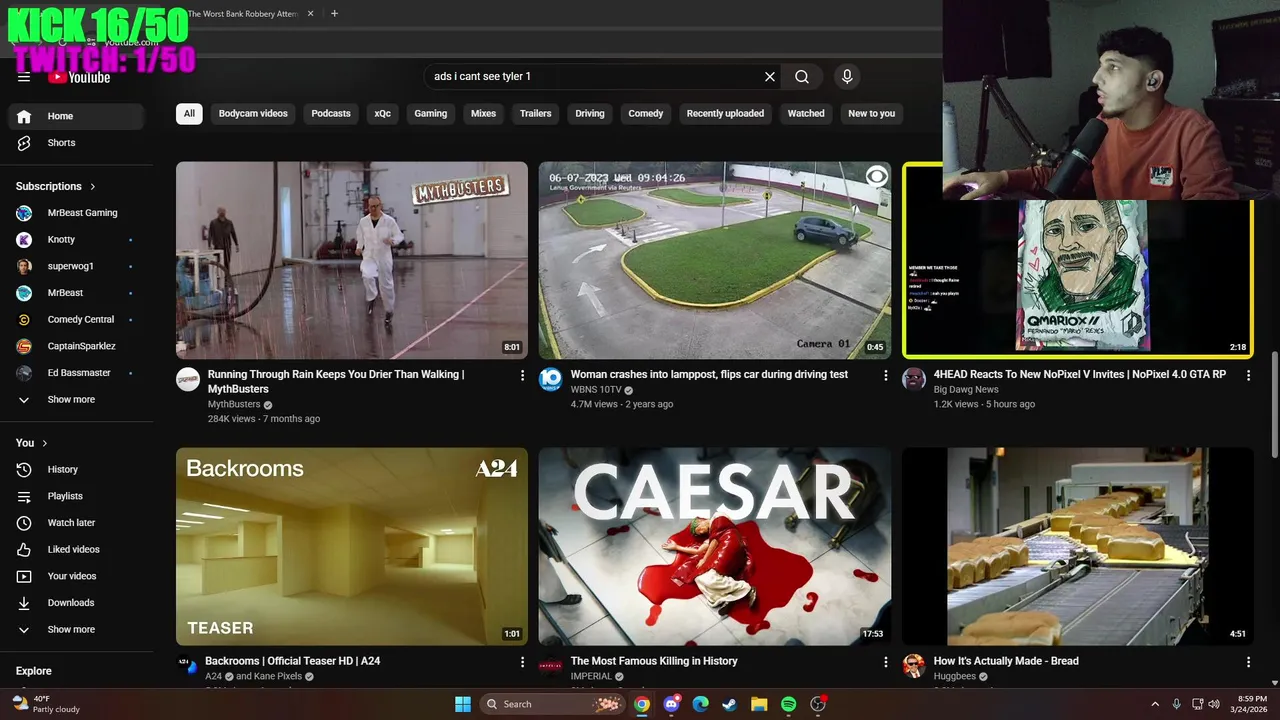
Task: Open the CaptainSparklez subscription
Action: pyautogui.click(x=77, y=346)
